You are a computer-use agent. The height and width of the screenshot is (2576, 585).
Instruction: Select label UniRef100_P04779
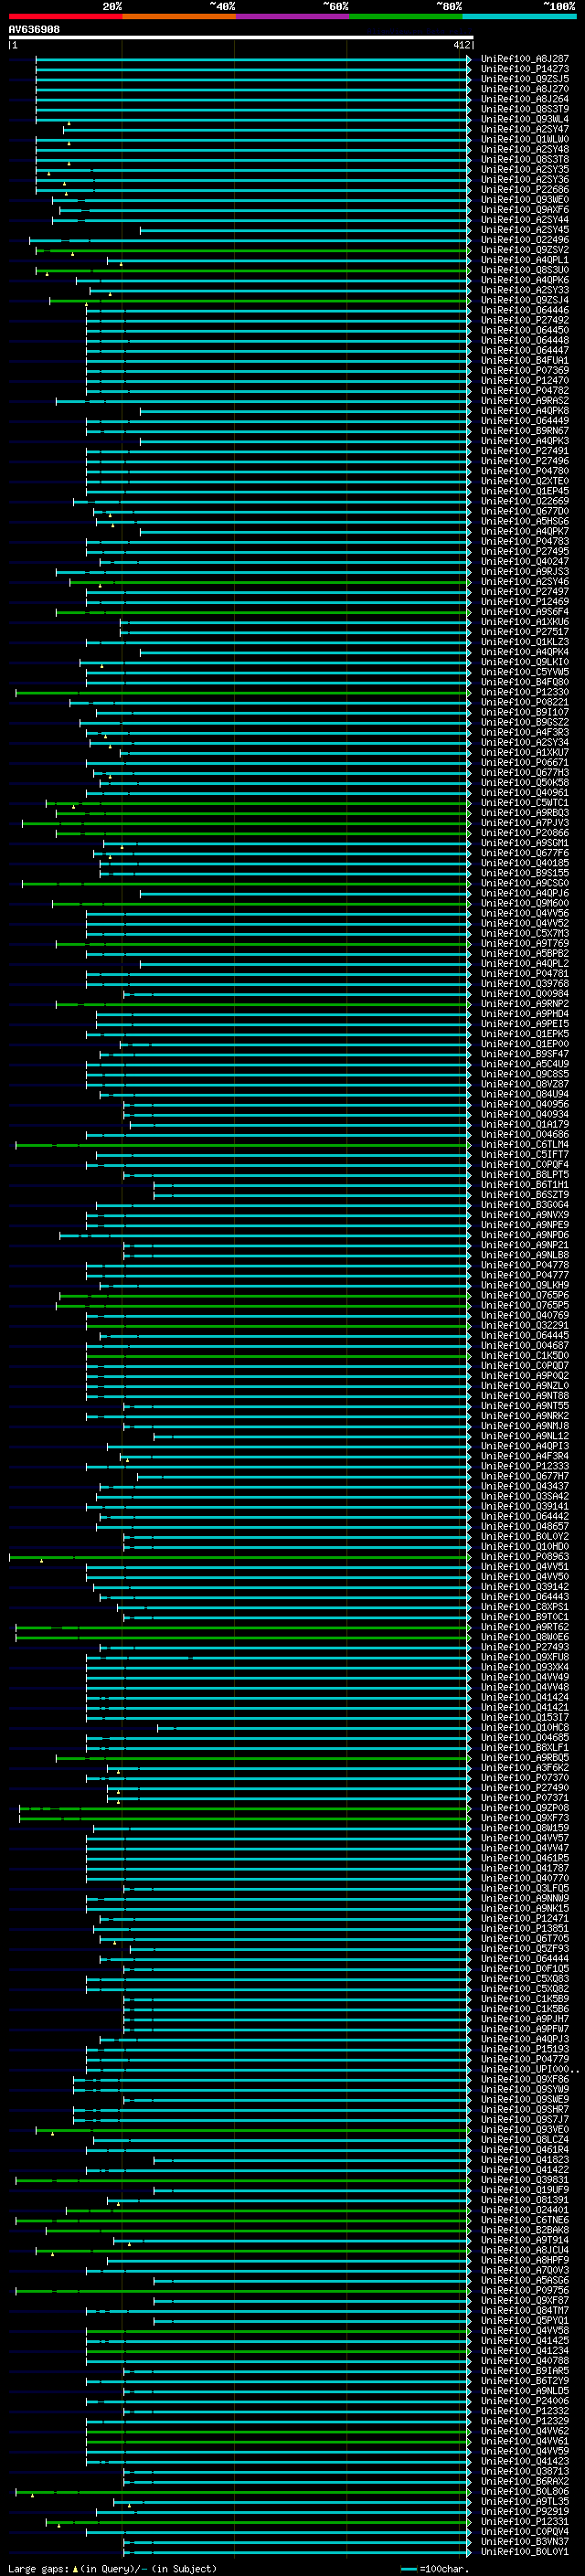525,2060
